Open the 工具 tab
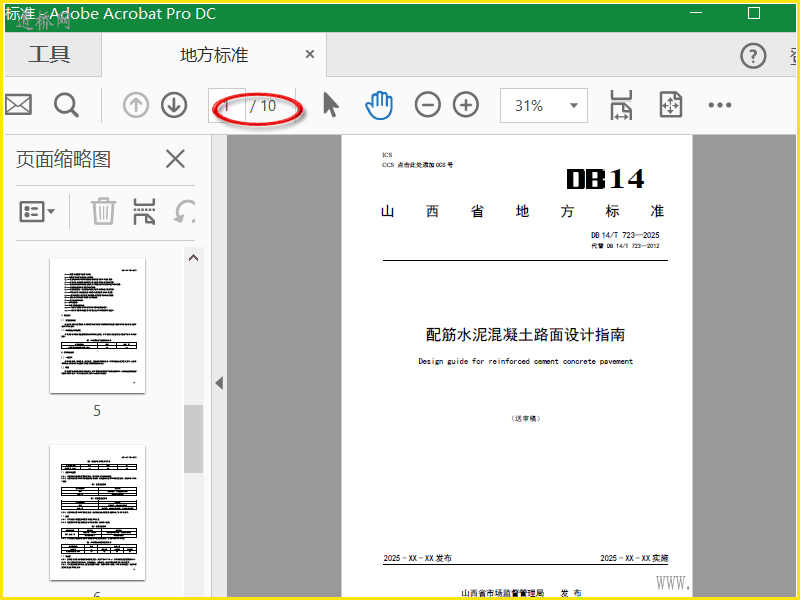The height and width of the screenshot is (600, 800). (x=49, y=54)
